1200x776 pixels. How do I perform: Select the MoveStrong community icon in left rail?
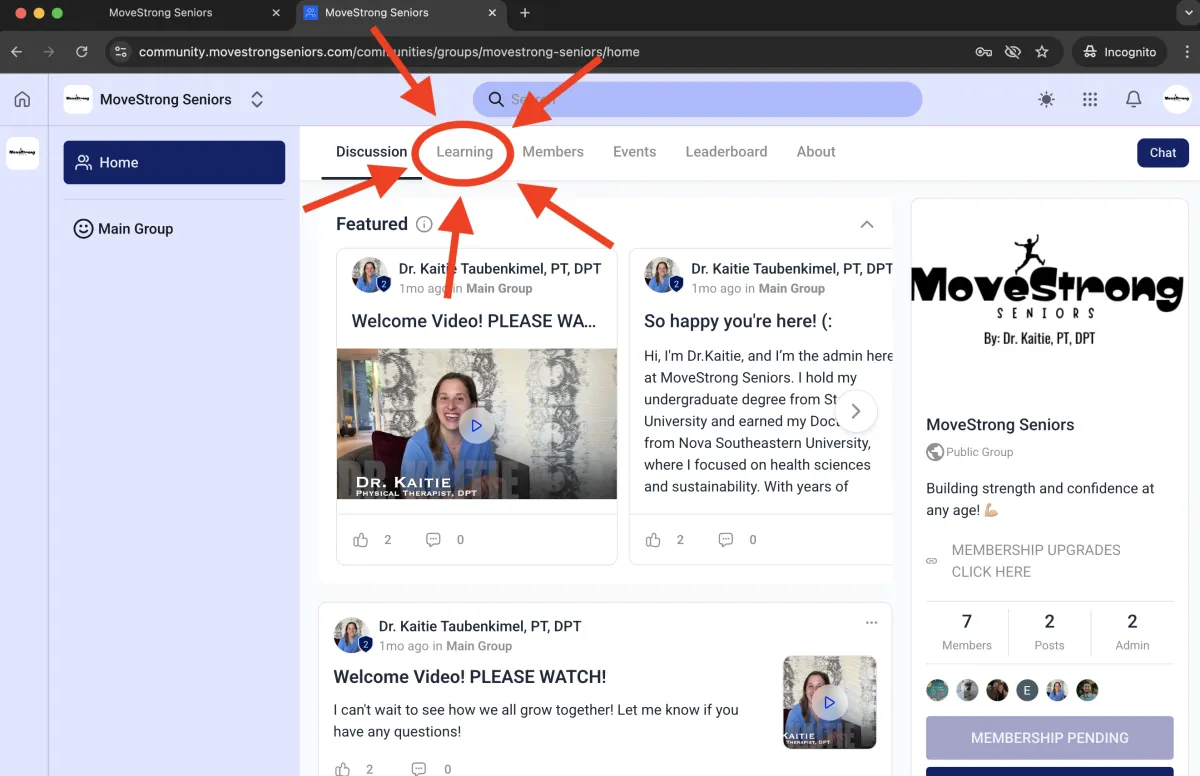coord(22,153)
